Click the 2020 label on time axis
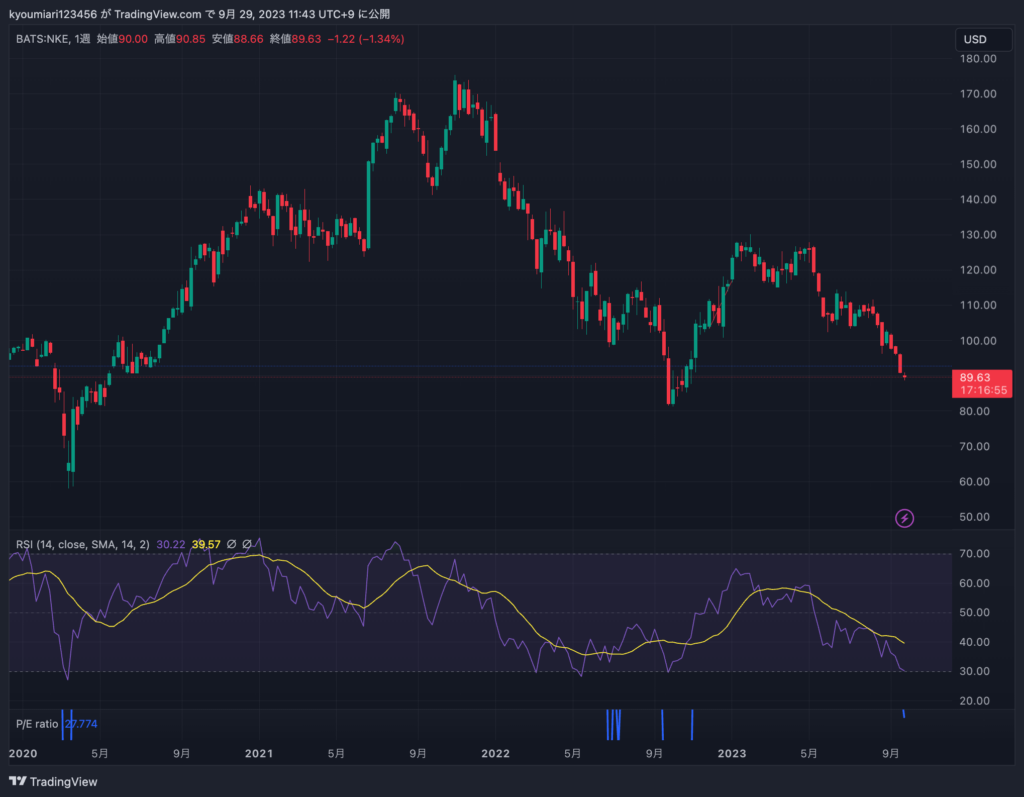1024x797 pixels. (23, 753)
